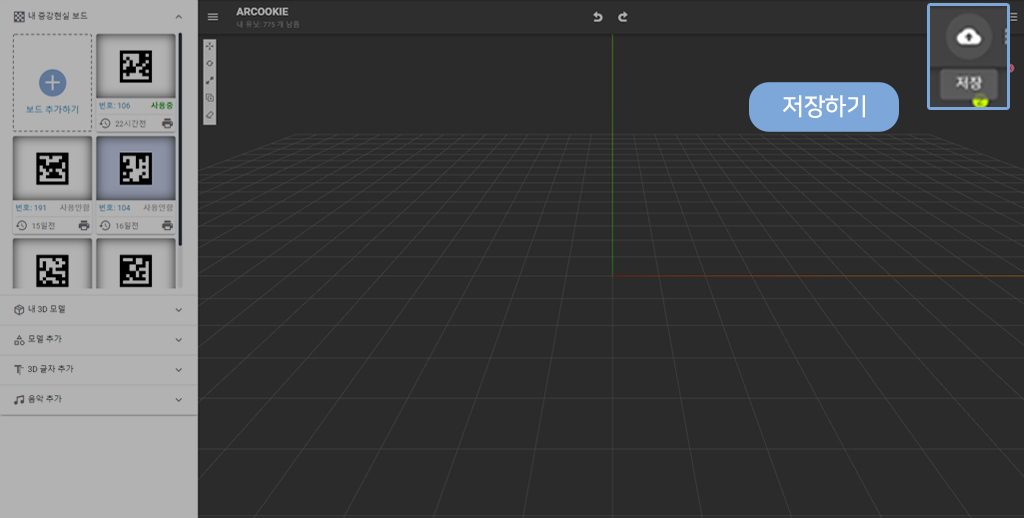This screenshot has height=518, width=1024.
Task: Select the move tool in the vertical toolbar
Action: [210, 46]
